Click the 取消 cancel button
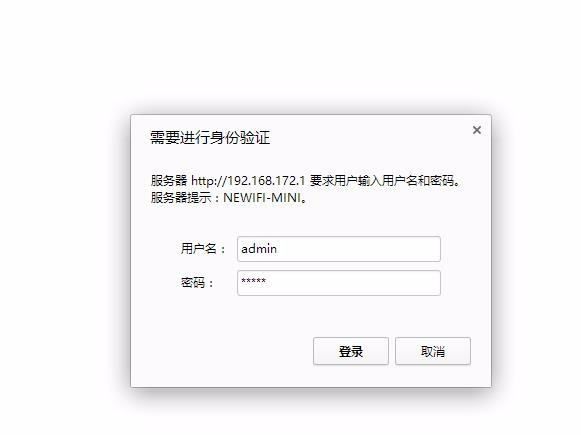 click(x=433, y=351)
